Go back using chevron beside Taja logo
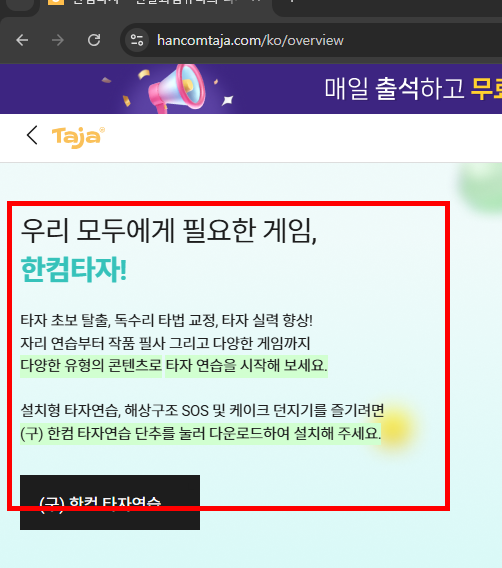 pos(32,135)
